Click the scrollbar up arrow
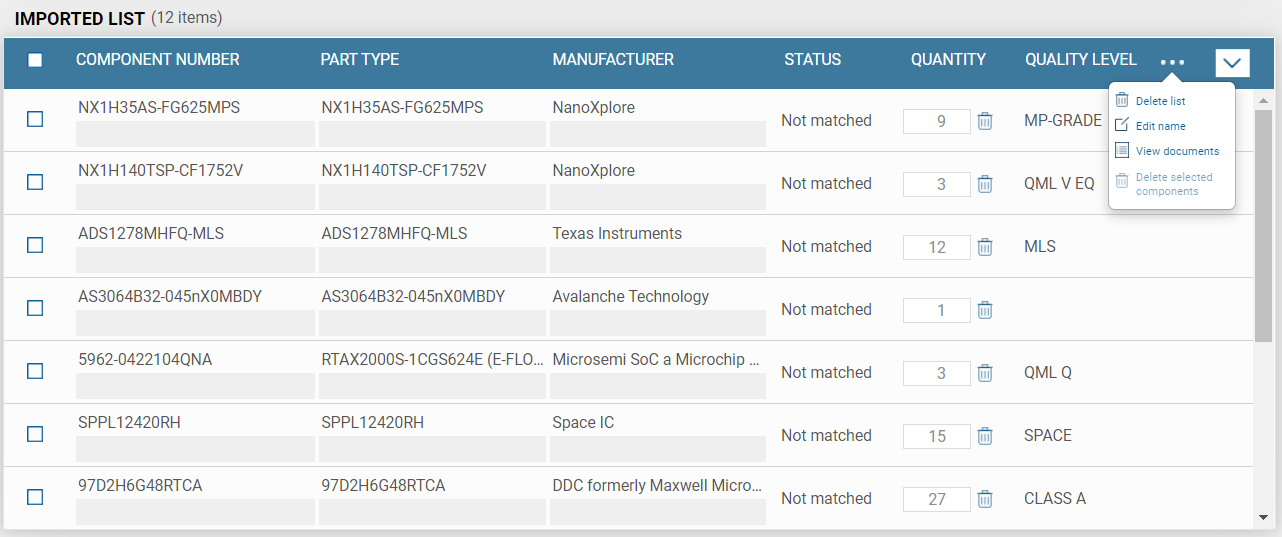The image size is (1282, 537). click(x=1263, y=101)
